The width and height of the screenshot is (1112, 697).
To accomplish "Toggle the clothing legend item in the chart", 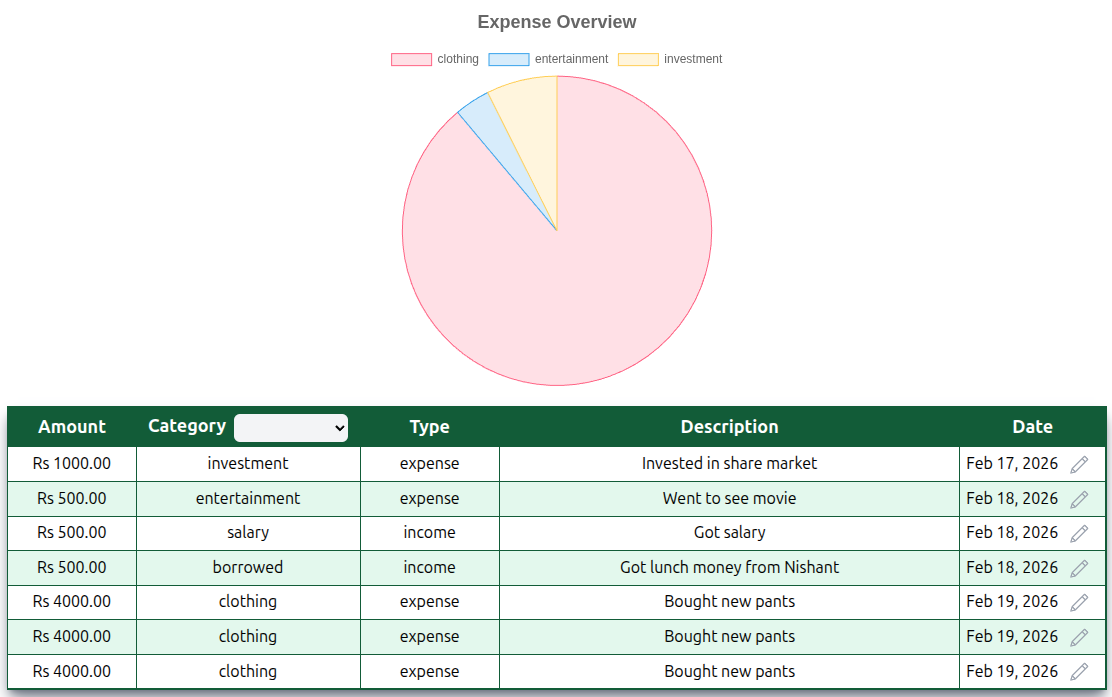I will coord(435,59).
